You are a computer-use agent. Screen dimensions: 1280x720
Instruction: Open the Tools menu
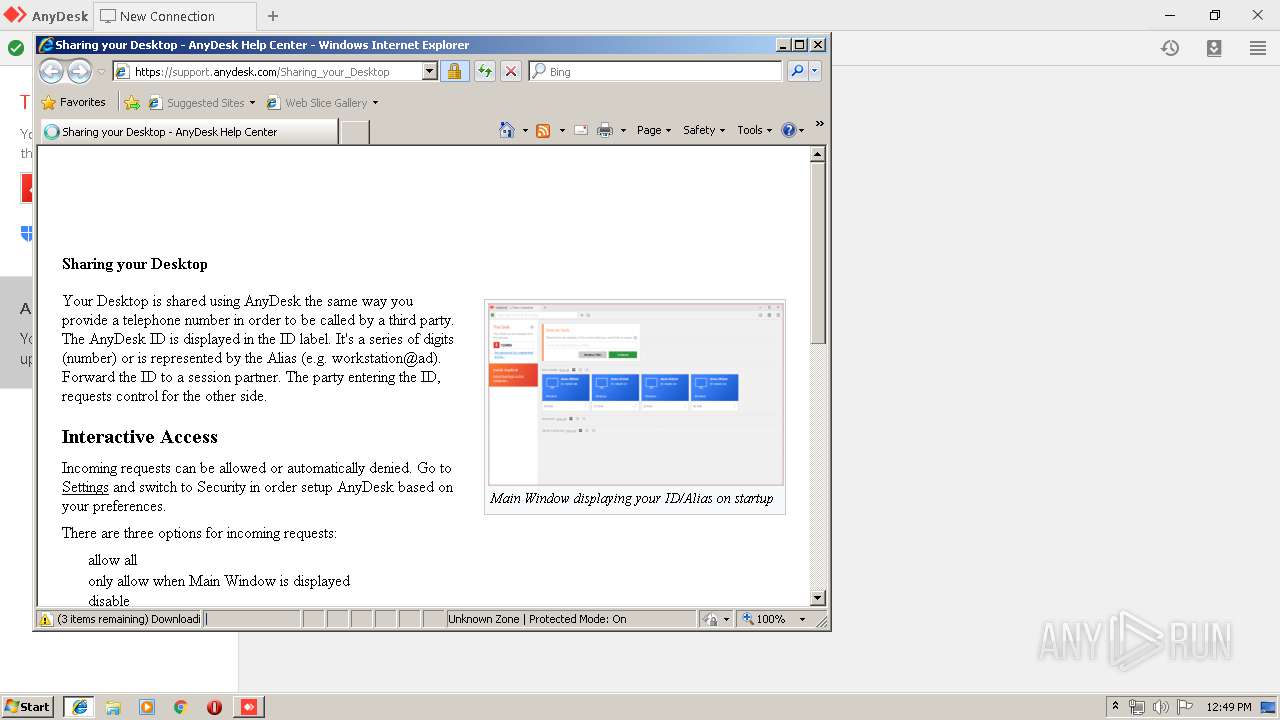click(755, 130)
